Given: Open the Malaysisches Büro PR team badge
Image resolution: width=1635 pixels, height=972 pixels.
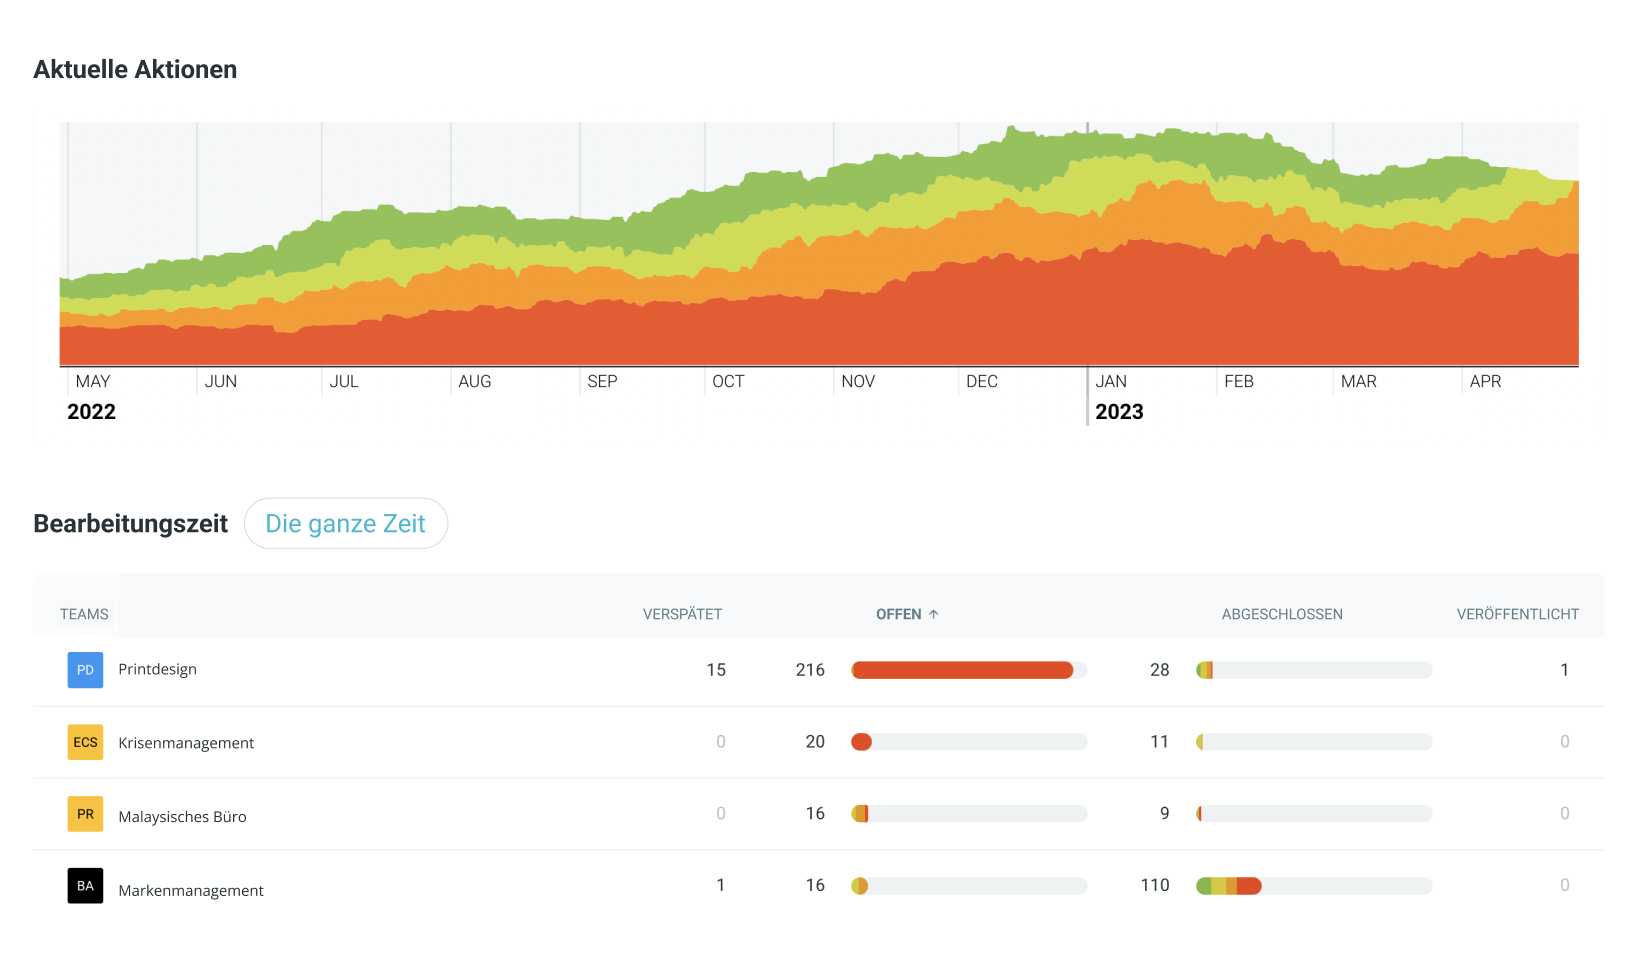Looking at the screenshot, I should pos(85,814).
